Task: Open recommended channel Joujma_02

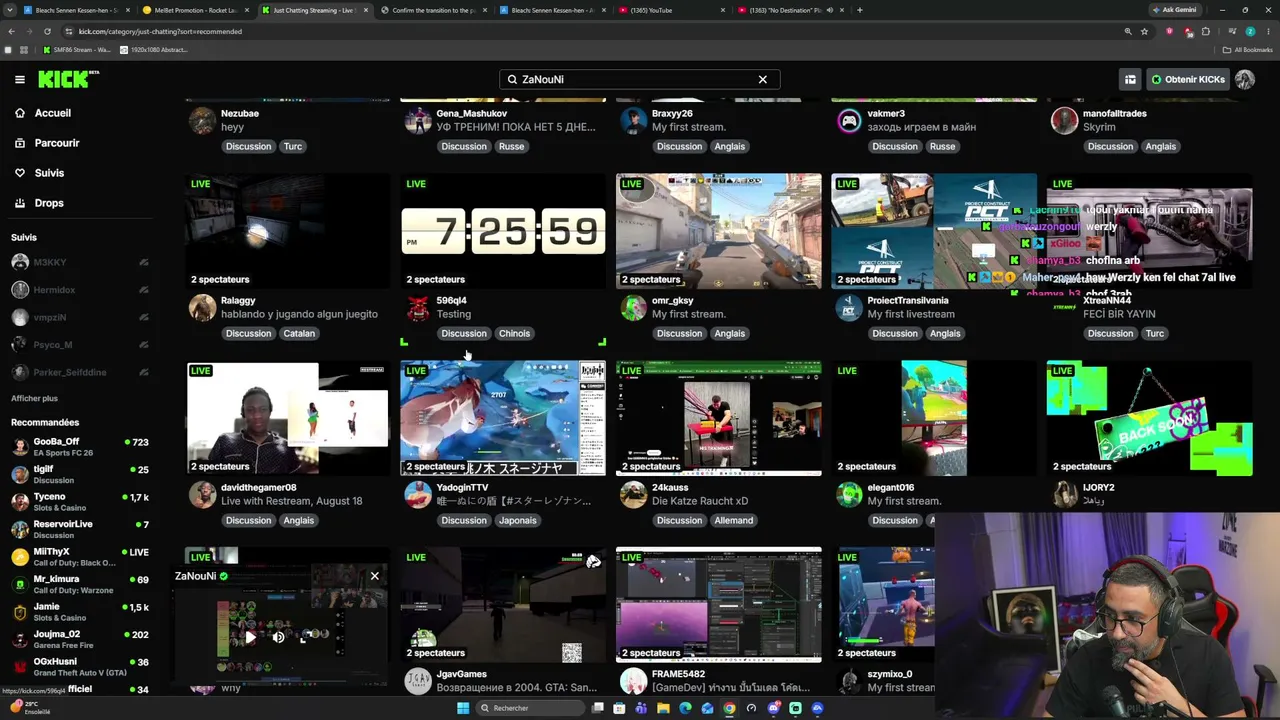Action: [80, 639]
